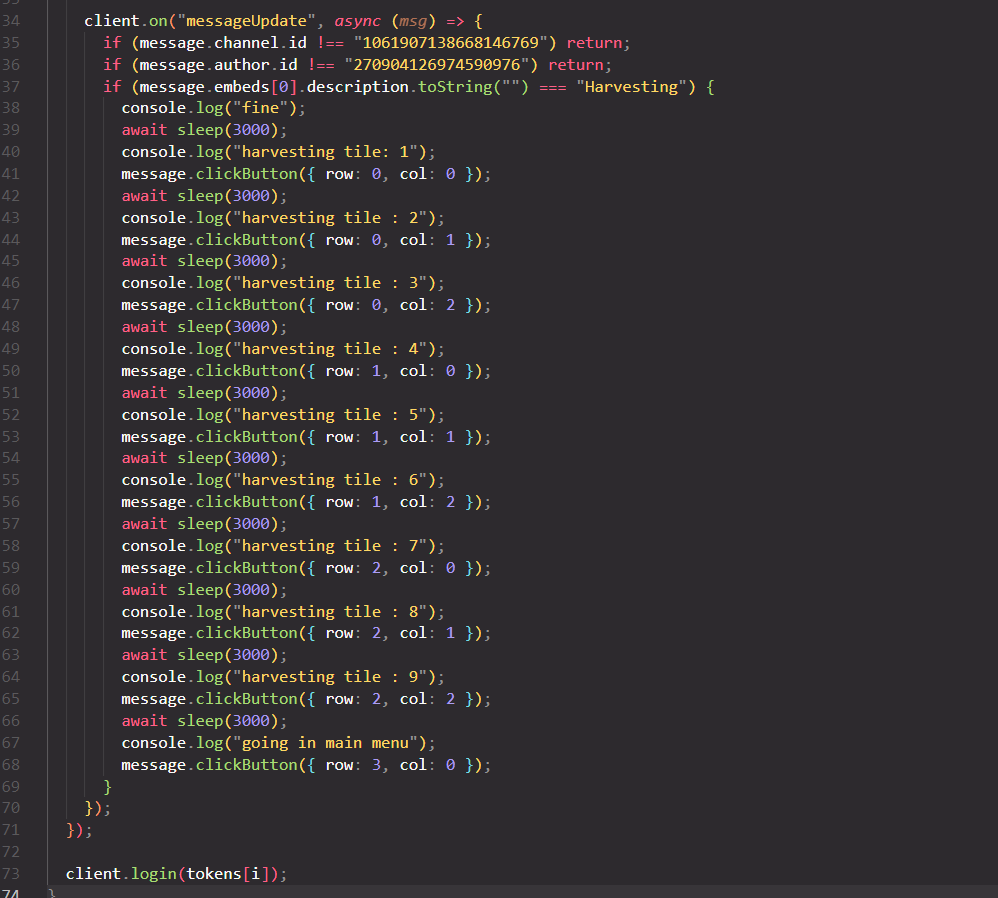Click "harvesting tile : 9" log string

[330, 677]
